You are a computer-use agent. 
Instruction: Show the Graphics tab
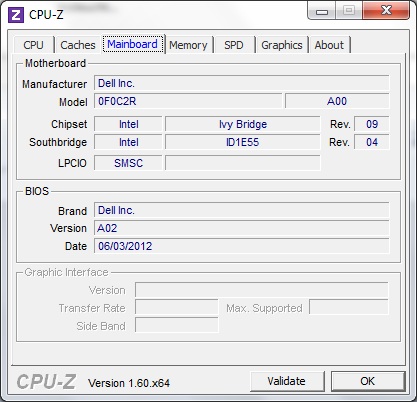282,45
